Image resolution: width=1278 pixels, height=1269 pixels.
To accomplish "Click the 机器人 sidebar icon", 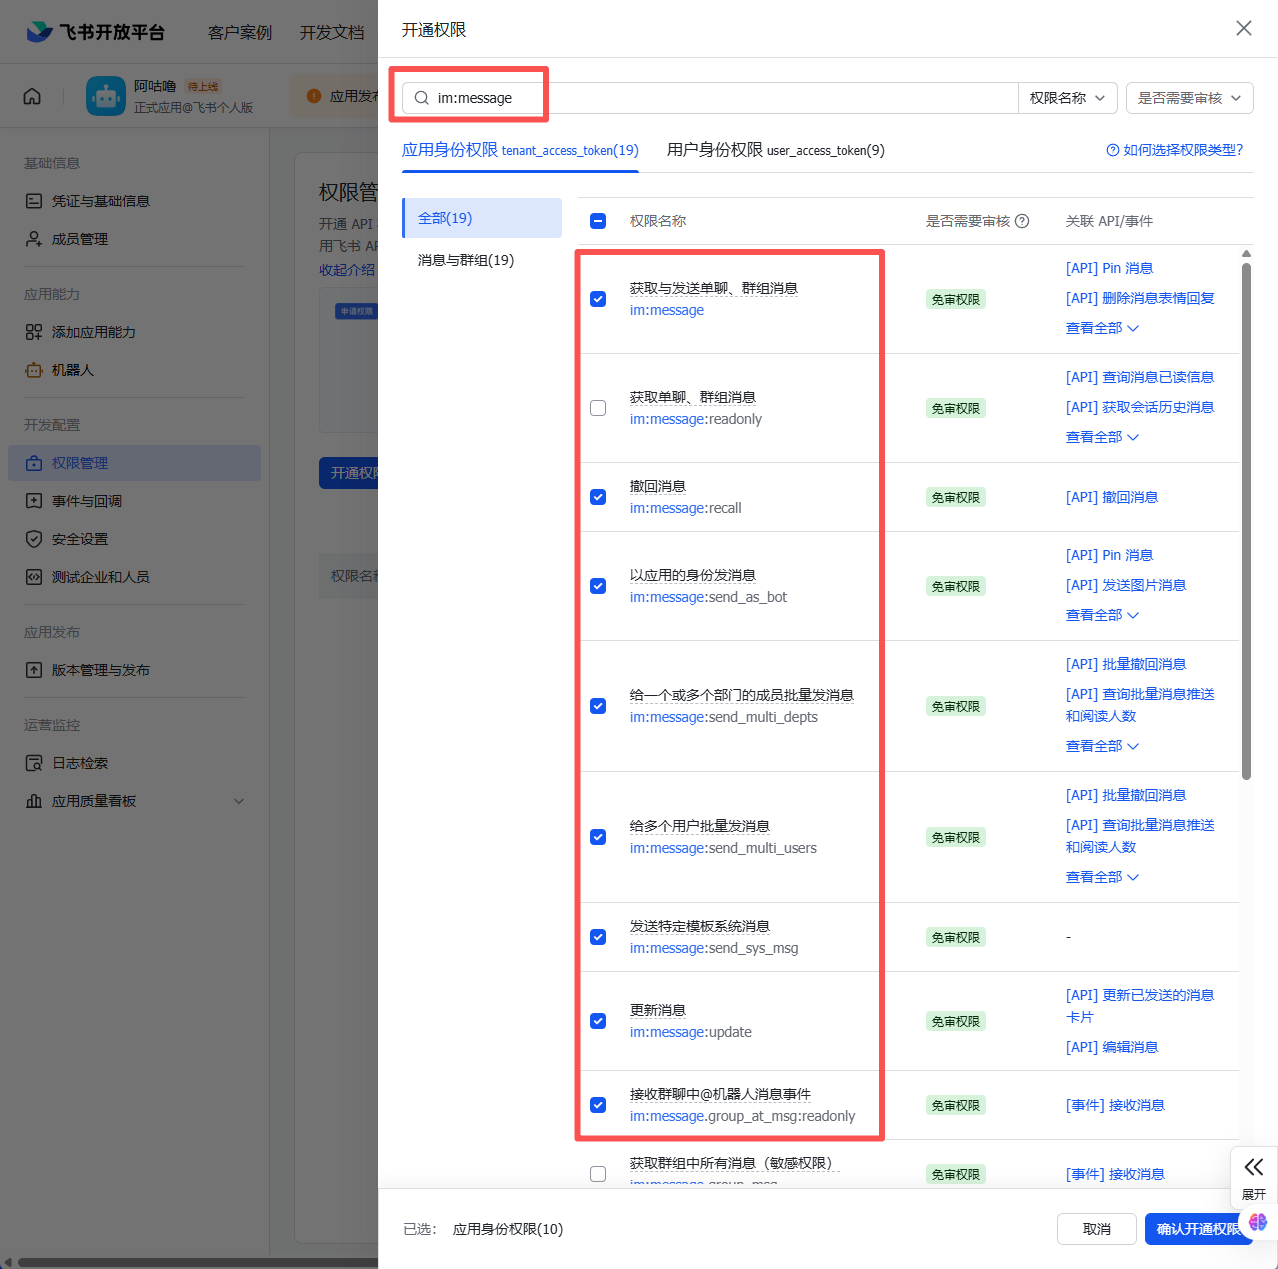I will coord(34,370).
